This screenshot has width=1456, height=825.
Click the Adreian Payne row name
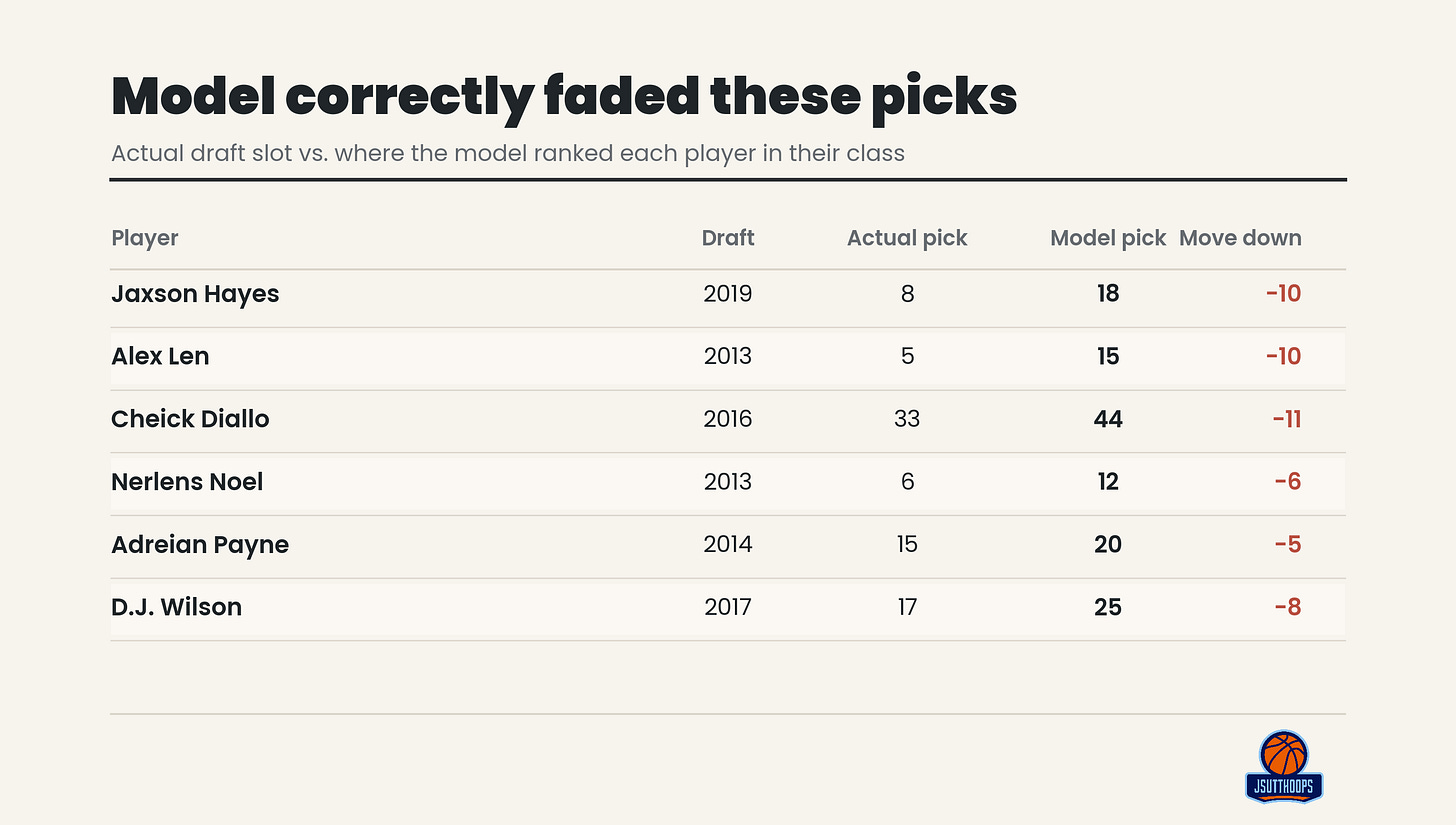[x=200, y=545]
